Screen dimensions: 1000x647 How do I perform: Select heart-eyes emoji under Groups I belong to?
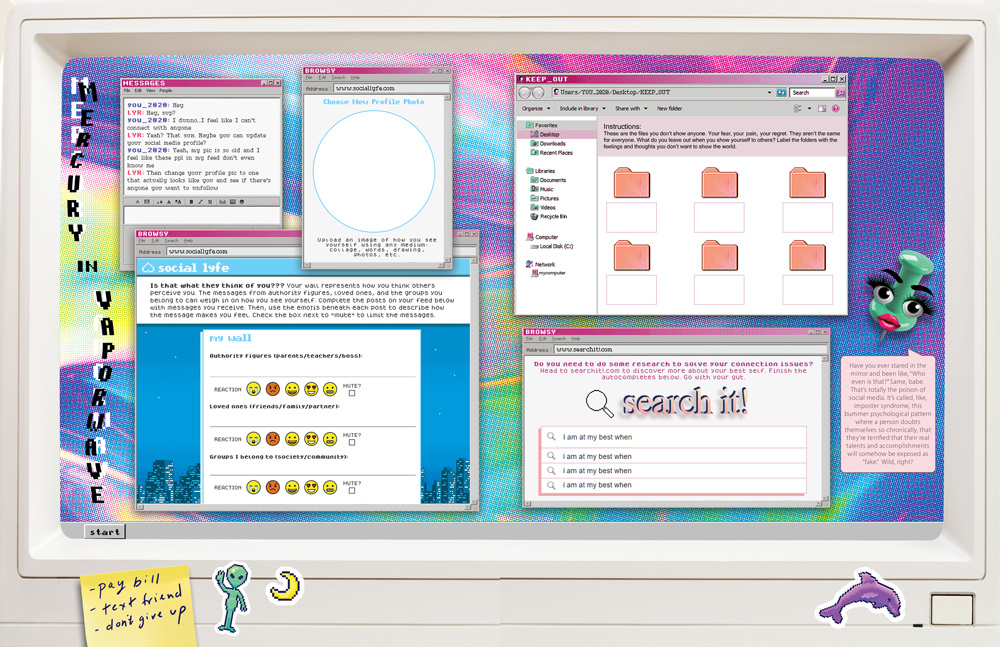(311, 487)
